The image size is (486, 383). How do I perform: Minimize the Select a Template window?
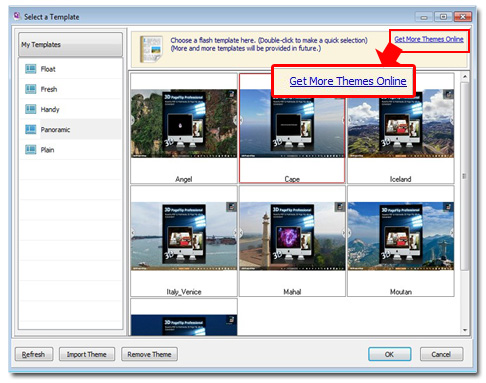(424, 17)
